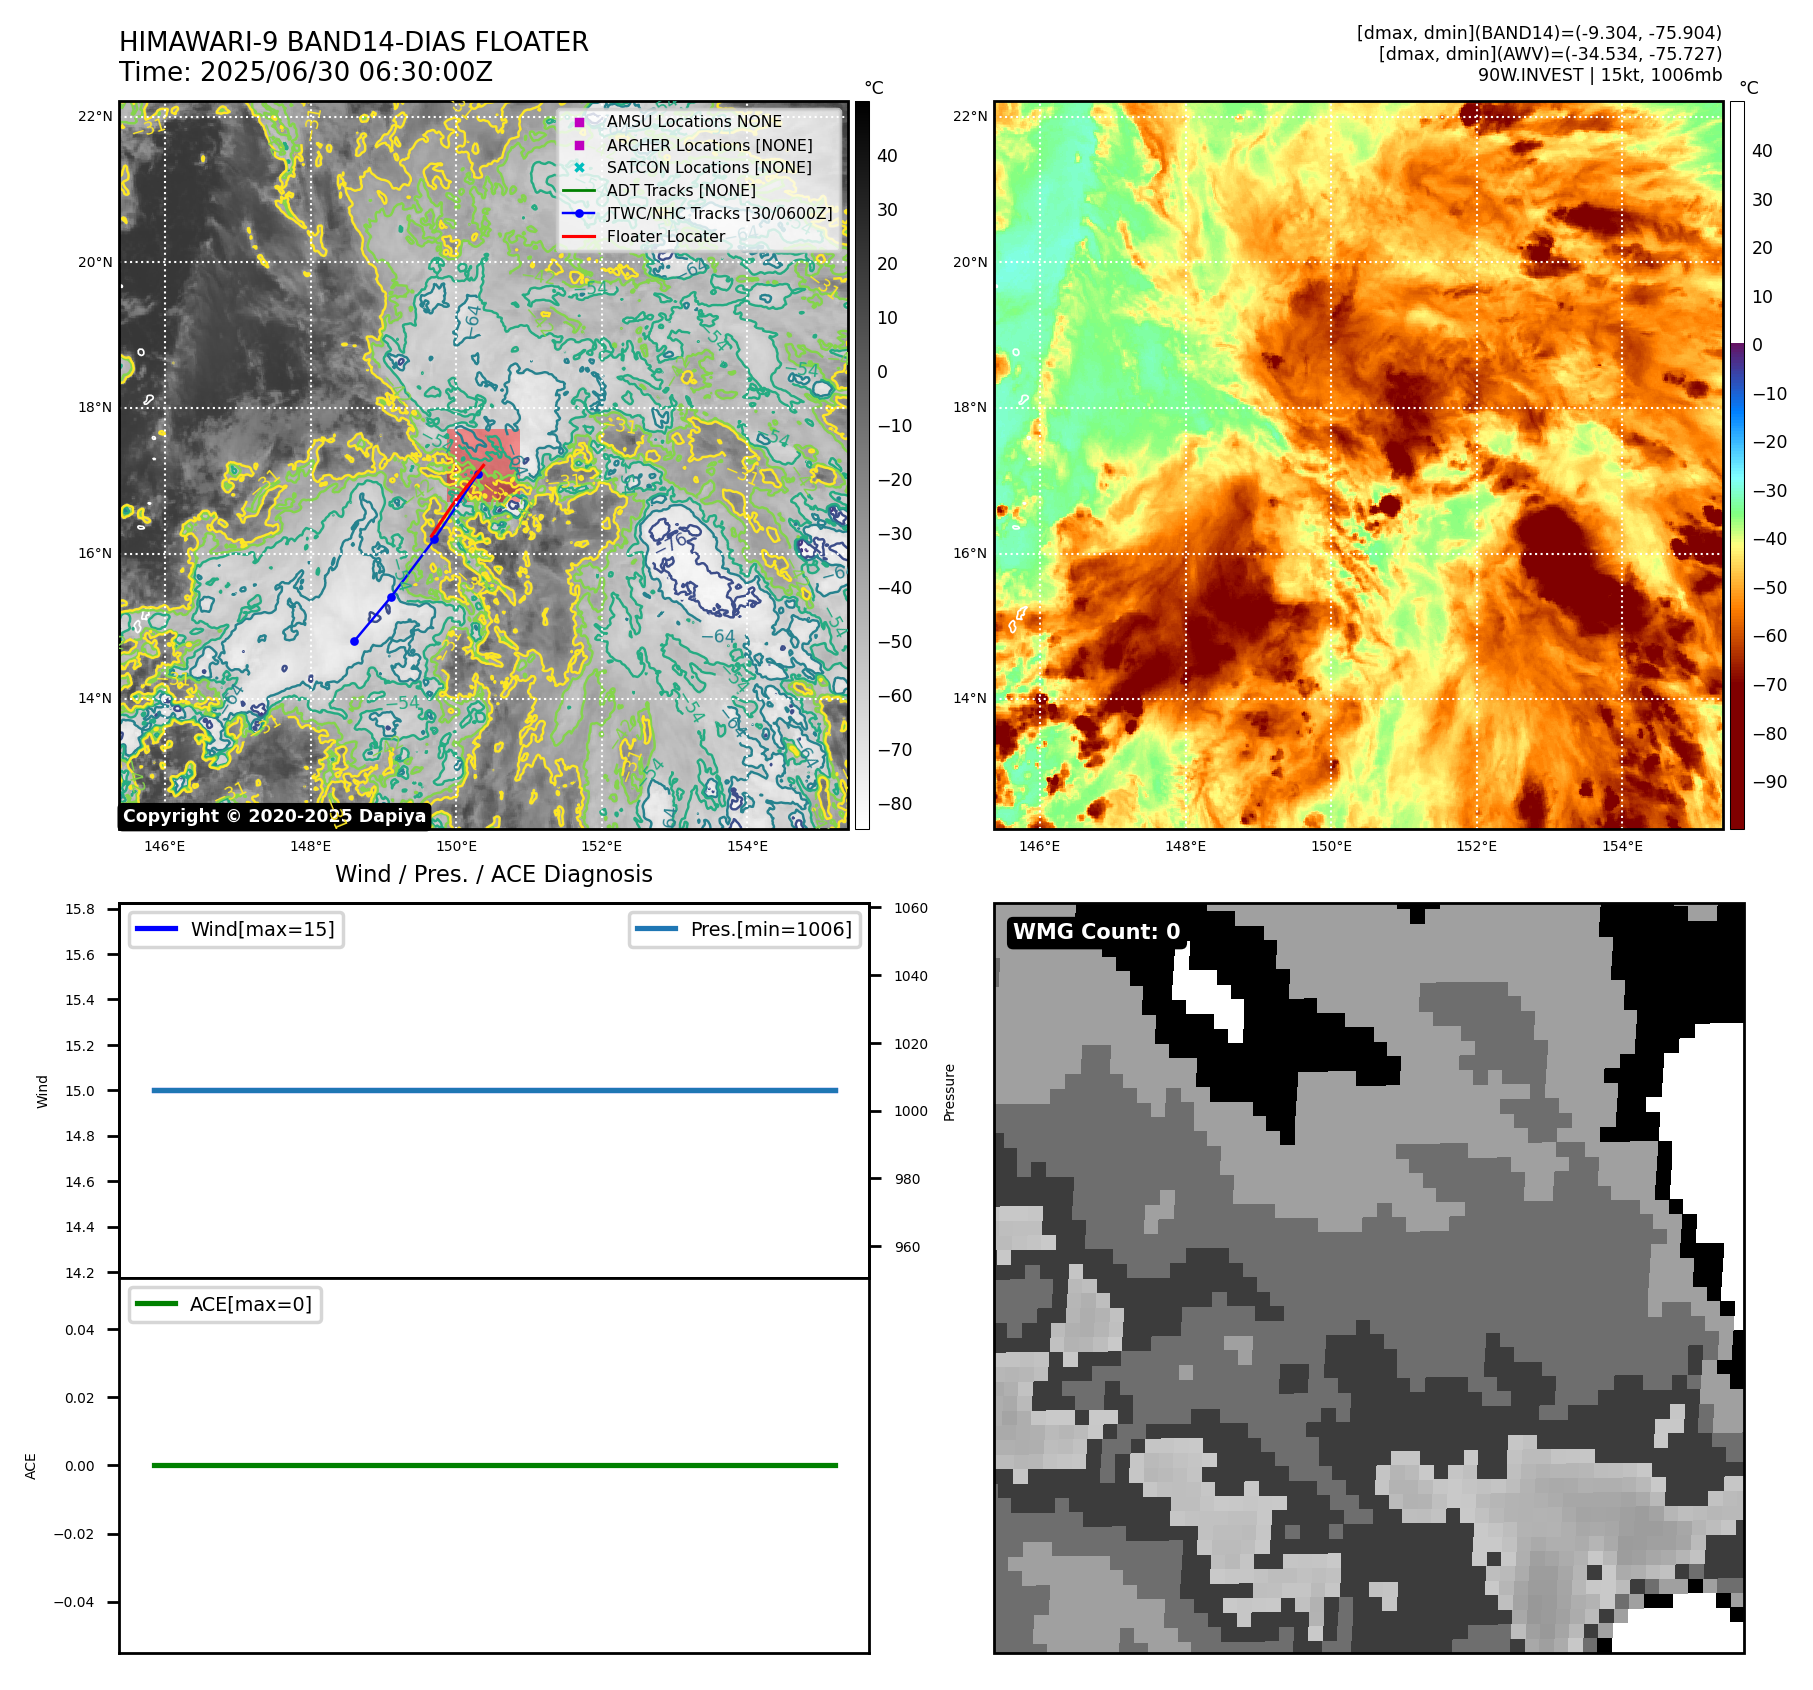Click the vertical Pressure axis label
Viewport: 1813px width, 1690px height.
click(949, 1092)
